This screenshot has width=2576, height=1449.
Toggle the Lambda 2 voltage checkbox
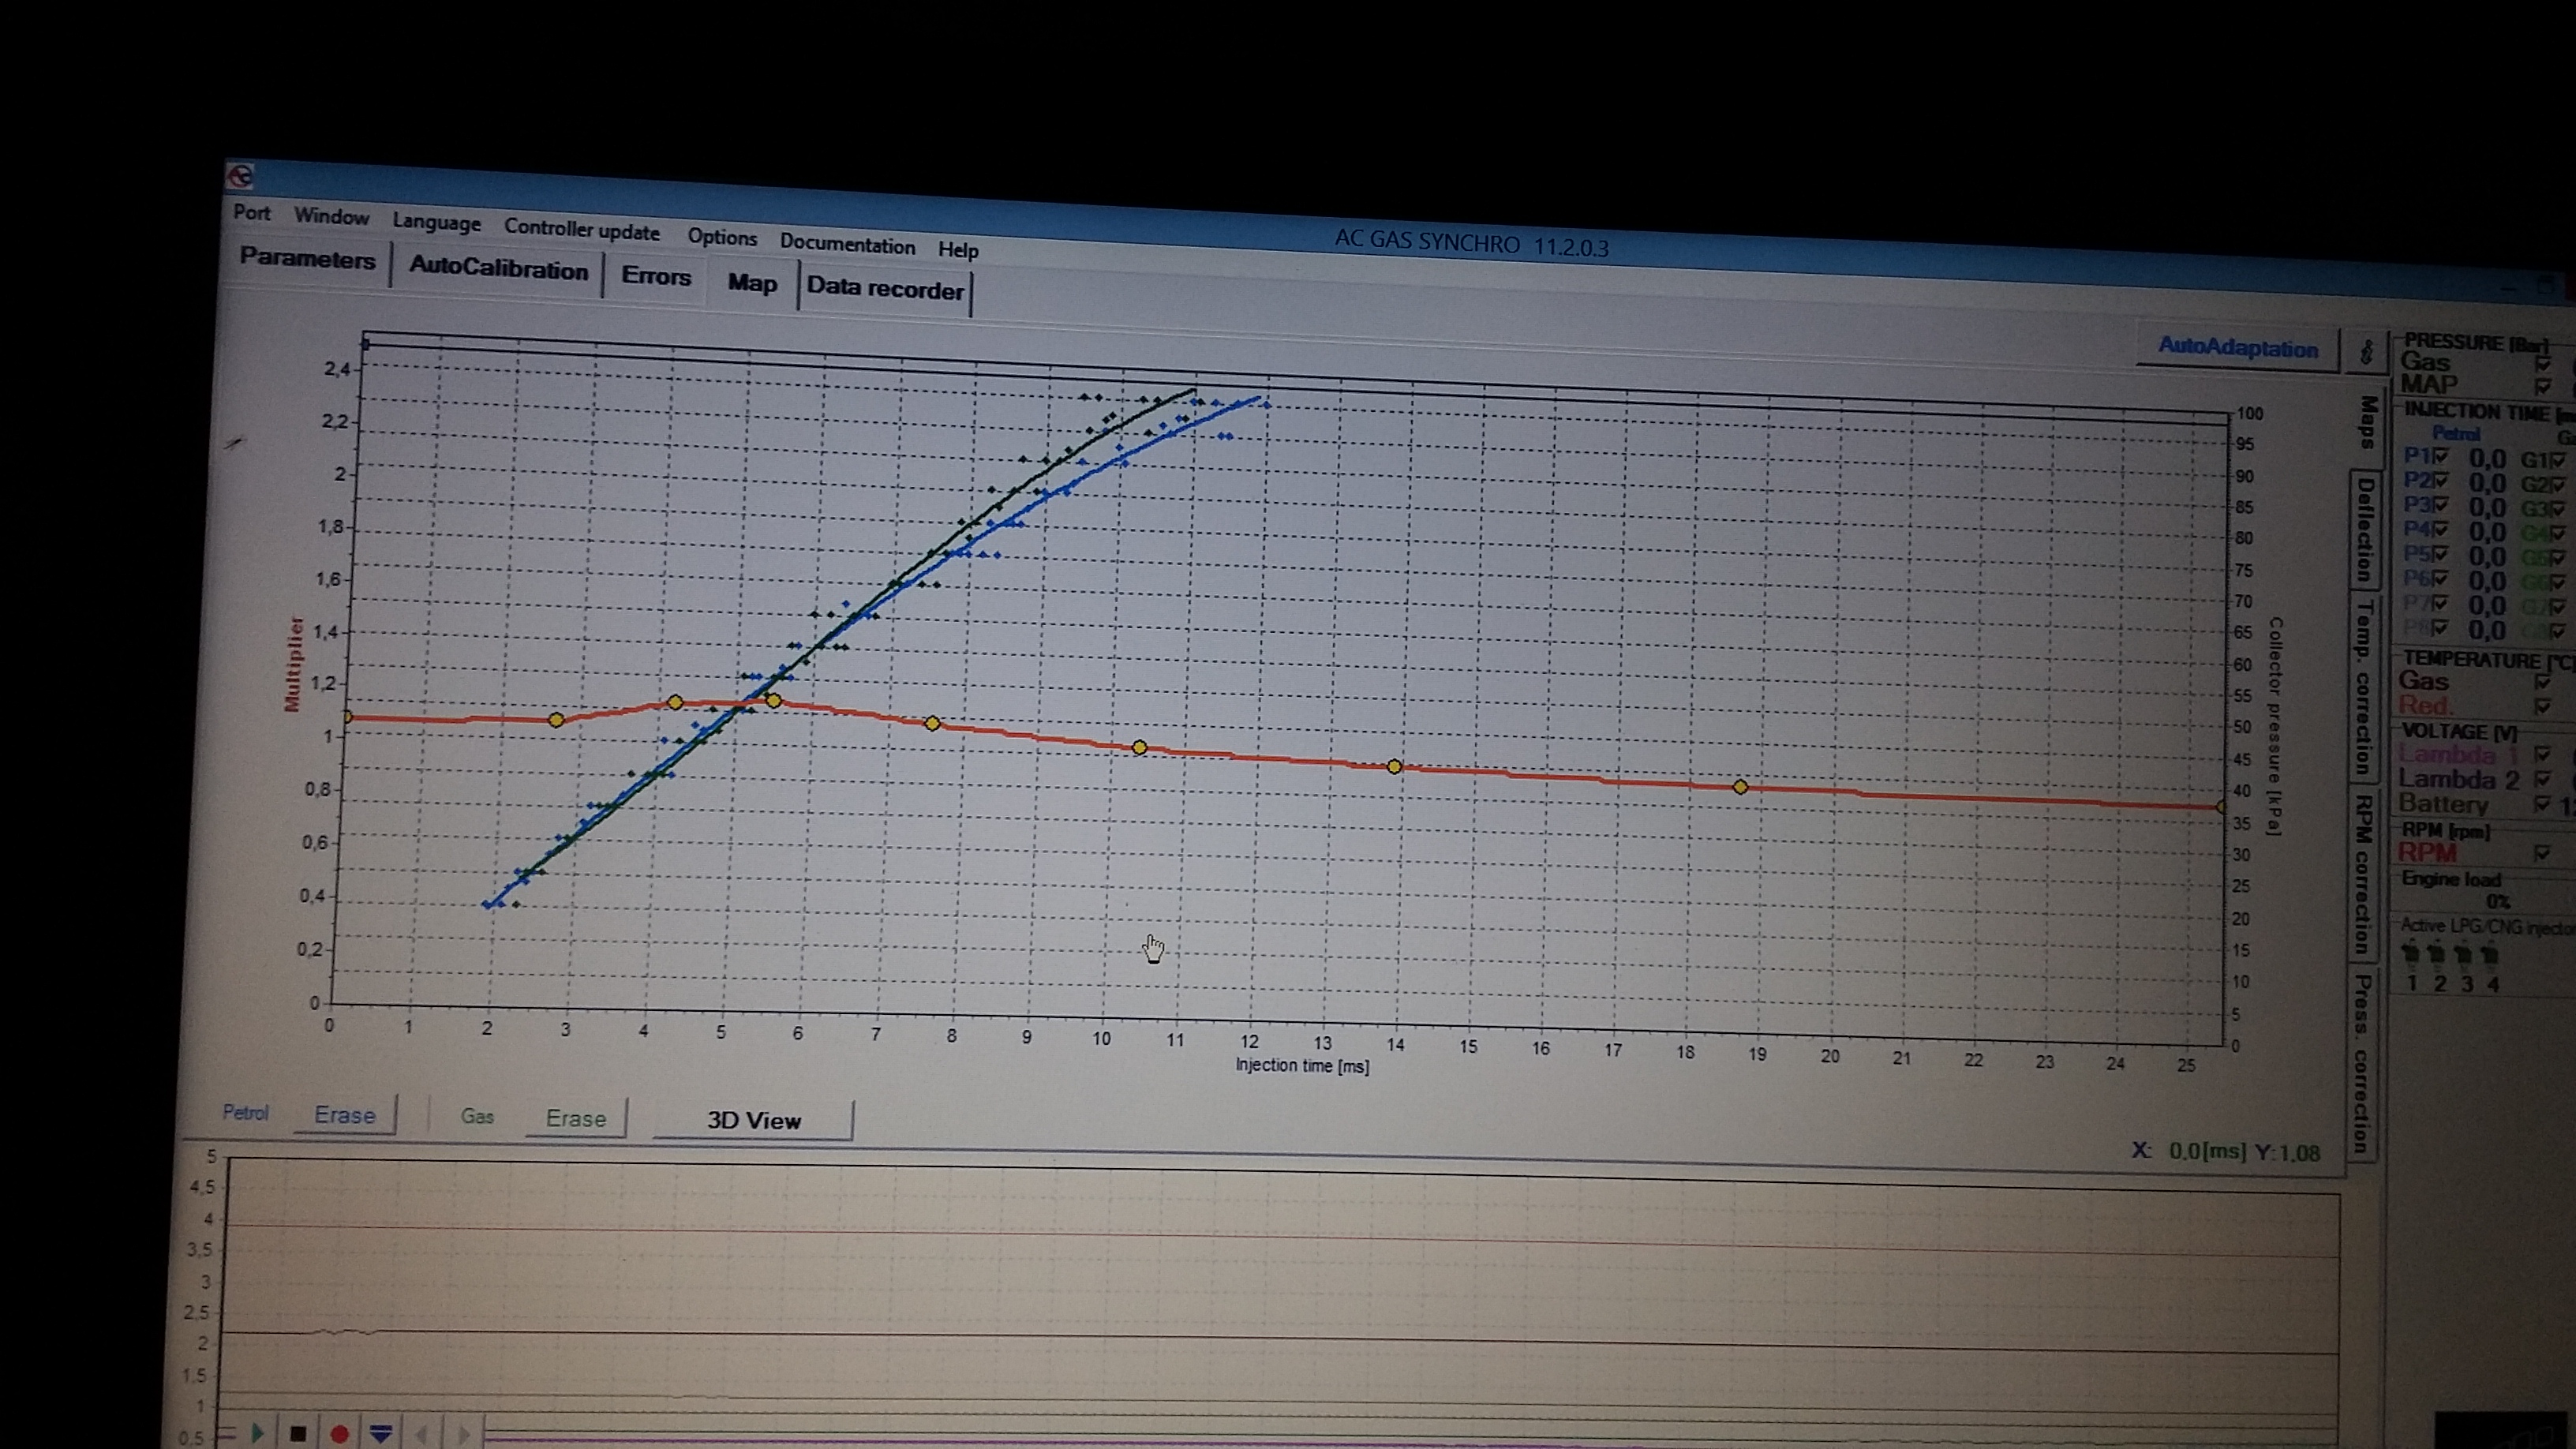(x=2543, y=779)
